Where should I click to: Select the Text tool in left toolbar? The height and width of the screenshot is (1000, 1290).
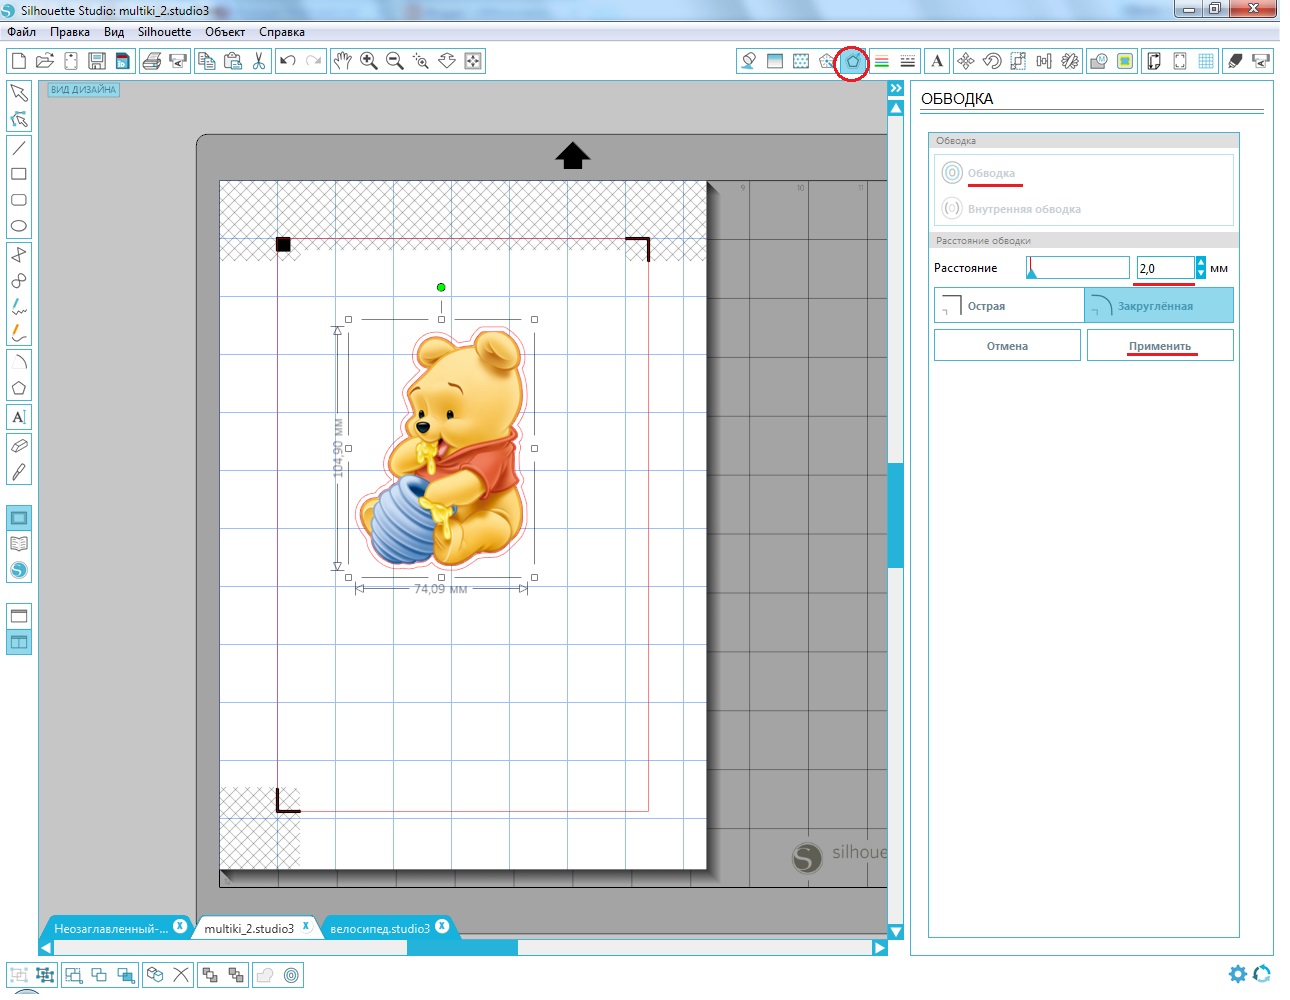18,417
